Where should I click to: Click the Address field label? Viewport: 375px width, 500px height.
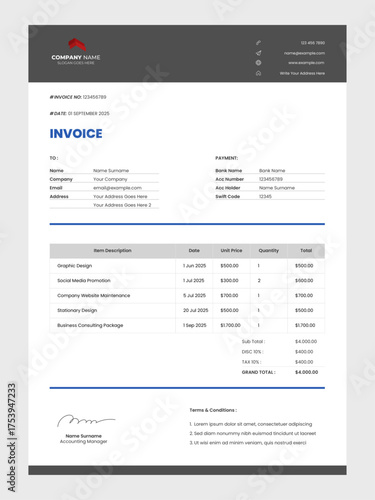point(59,196)
